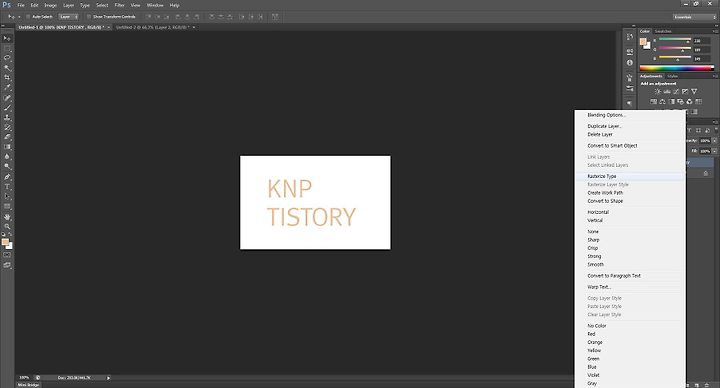Select the Eraser tool
Screen dimensions: 720x388
point(7,137)
